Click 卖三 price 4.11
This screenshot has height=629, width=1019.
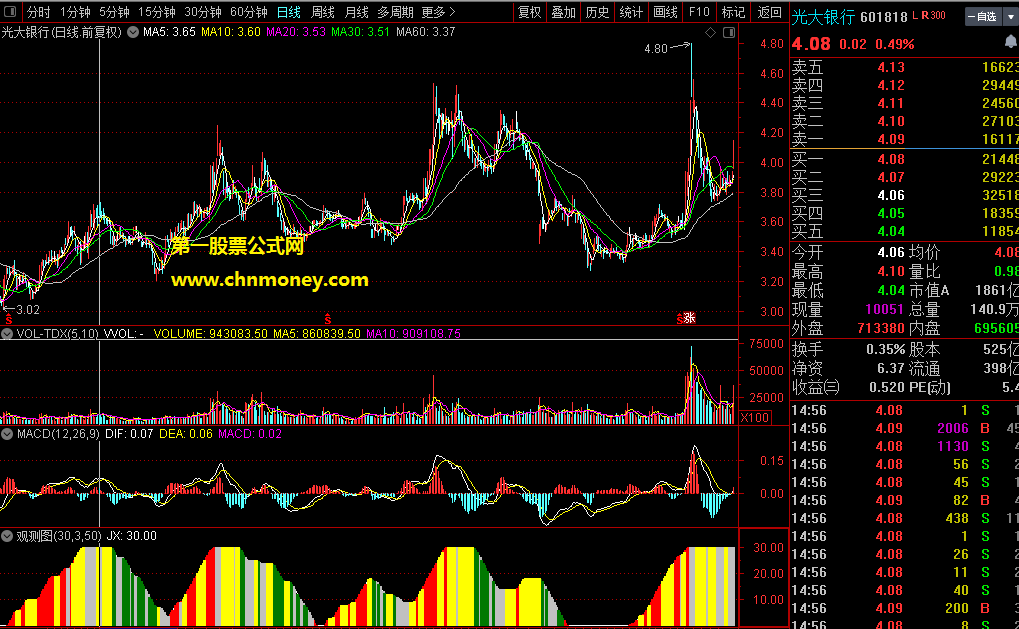coord(890,103)
